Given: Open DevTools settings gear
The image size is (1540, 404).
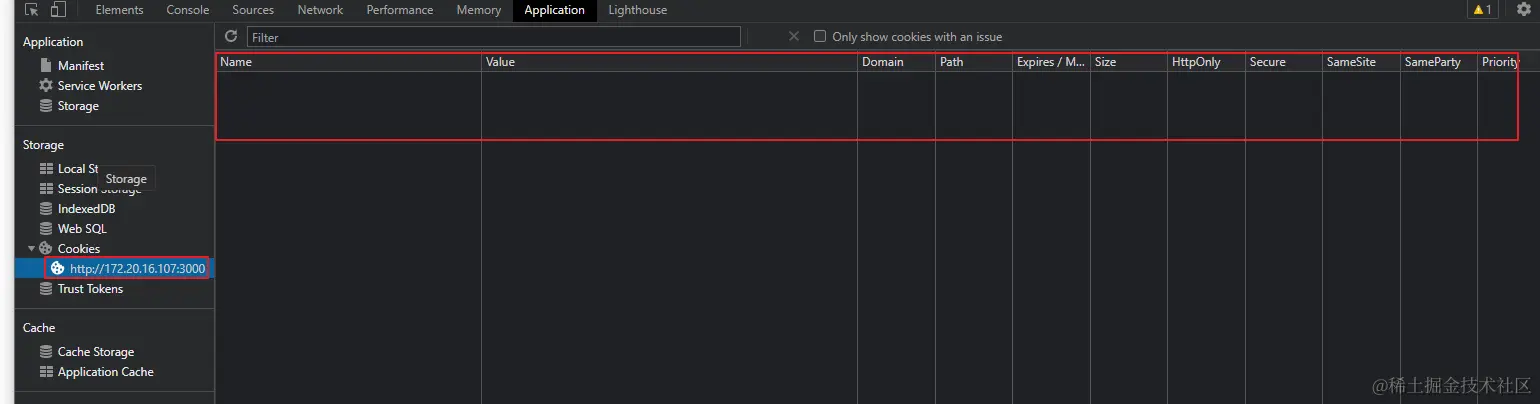Looking at the screenshot, I should [1523, 9].
